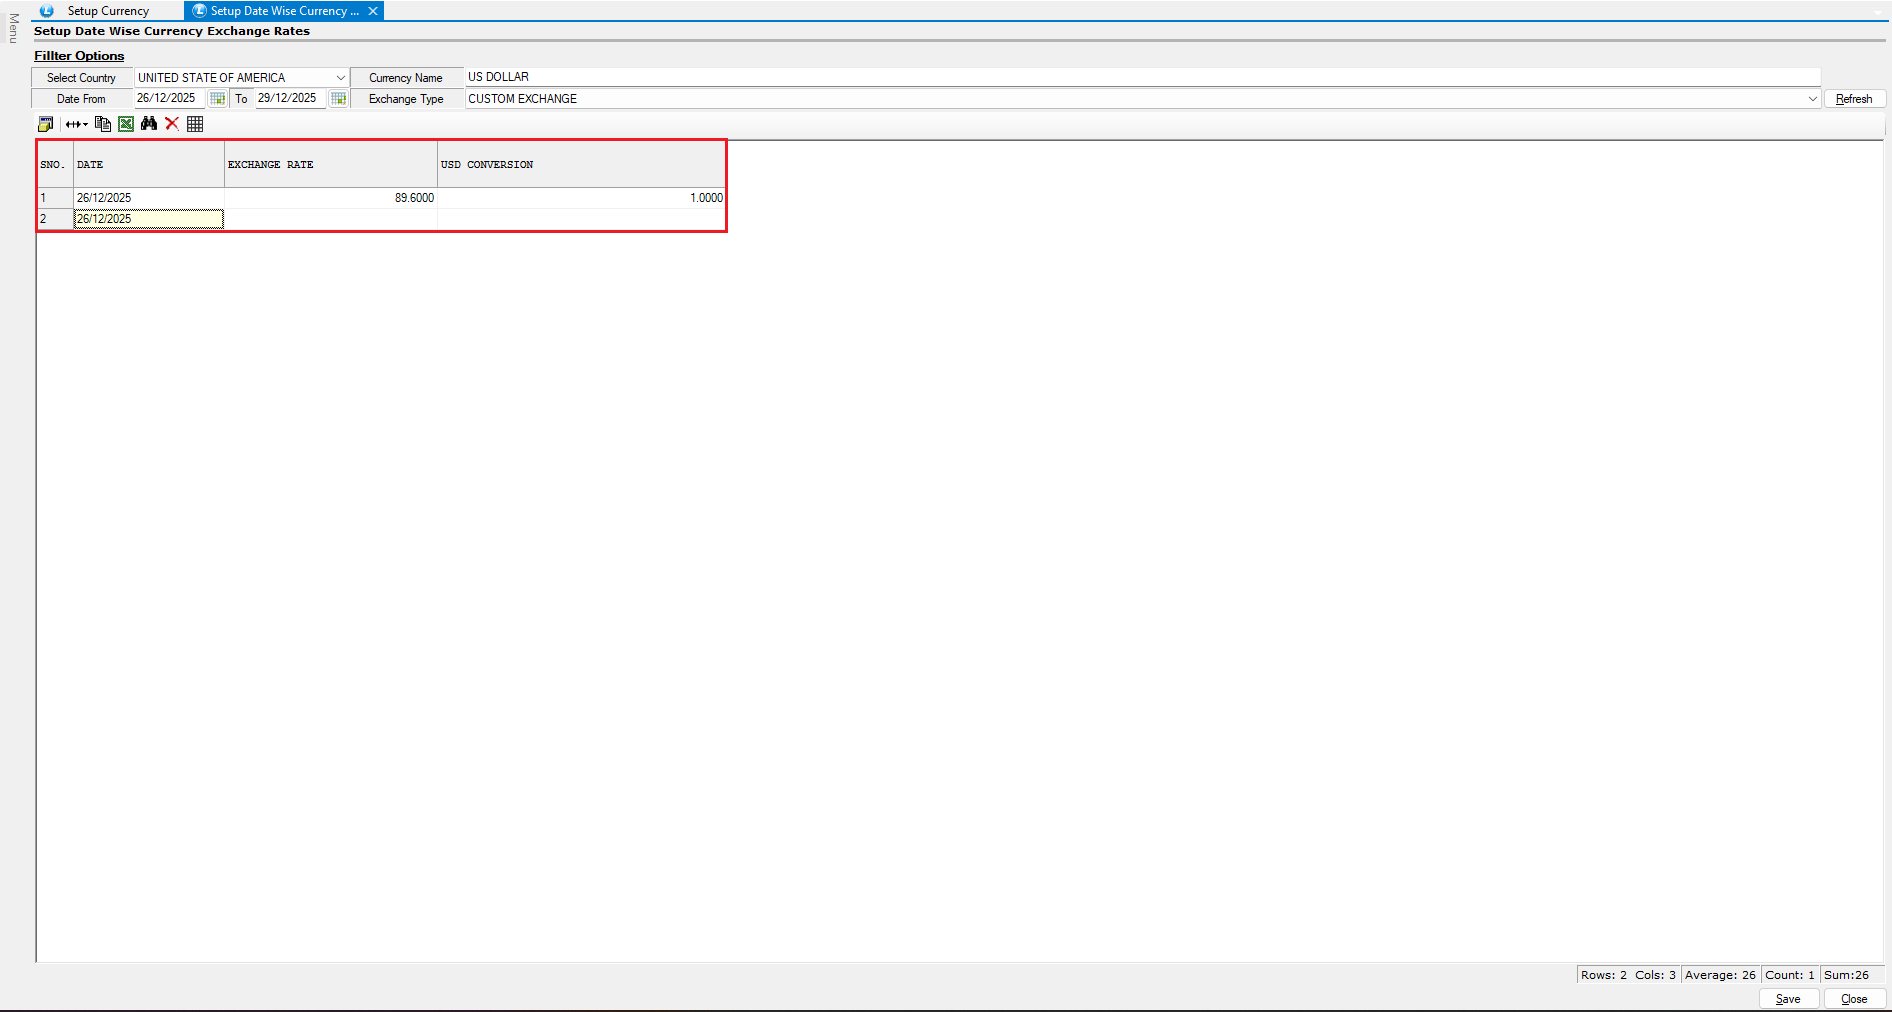Image resolution: width=1892 pixels, height=1012 pixels.
Task: Select the 89.6000 exchange rate cell
Action: pyautogui.click(x=331, y=198)
